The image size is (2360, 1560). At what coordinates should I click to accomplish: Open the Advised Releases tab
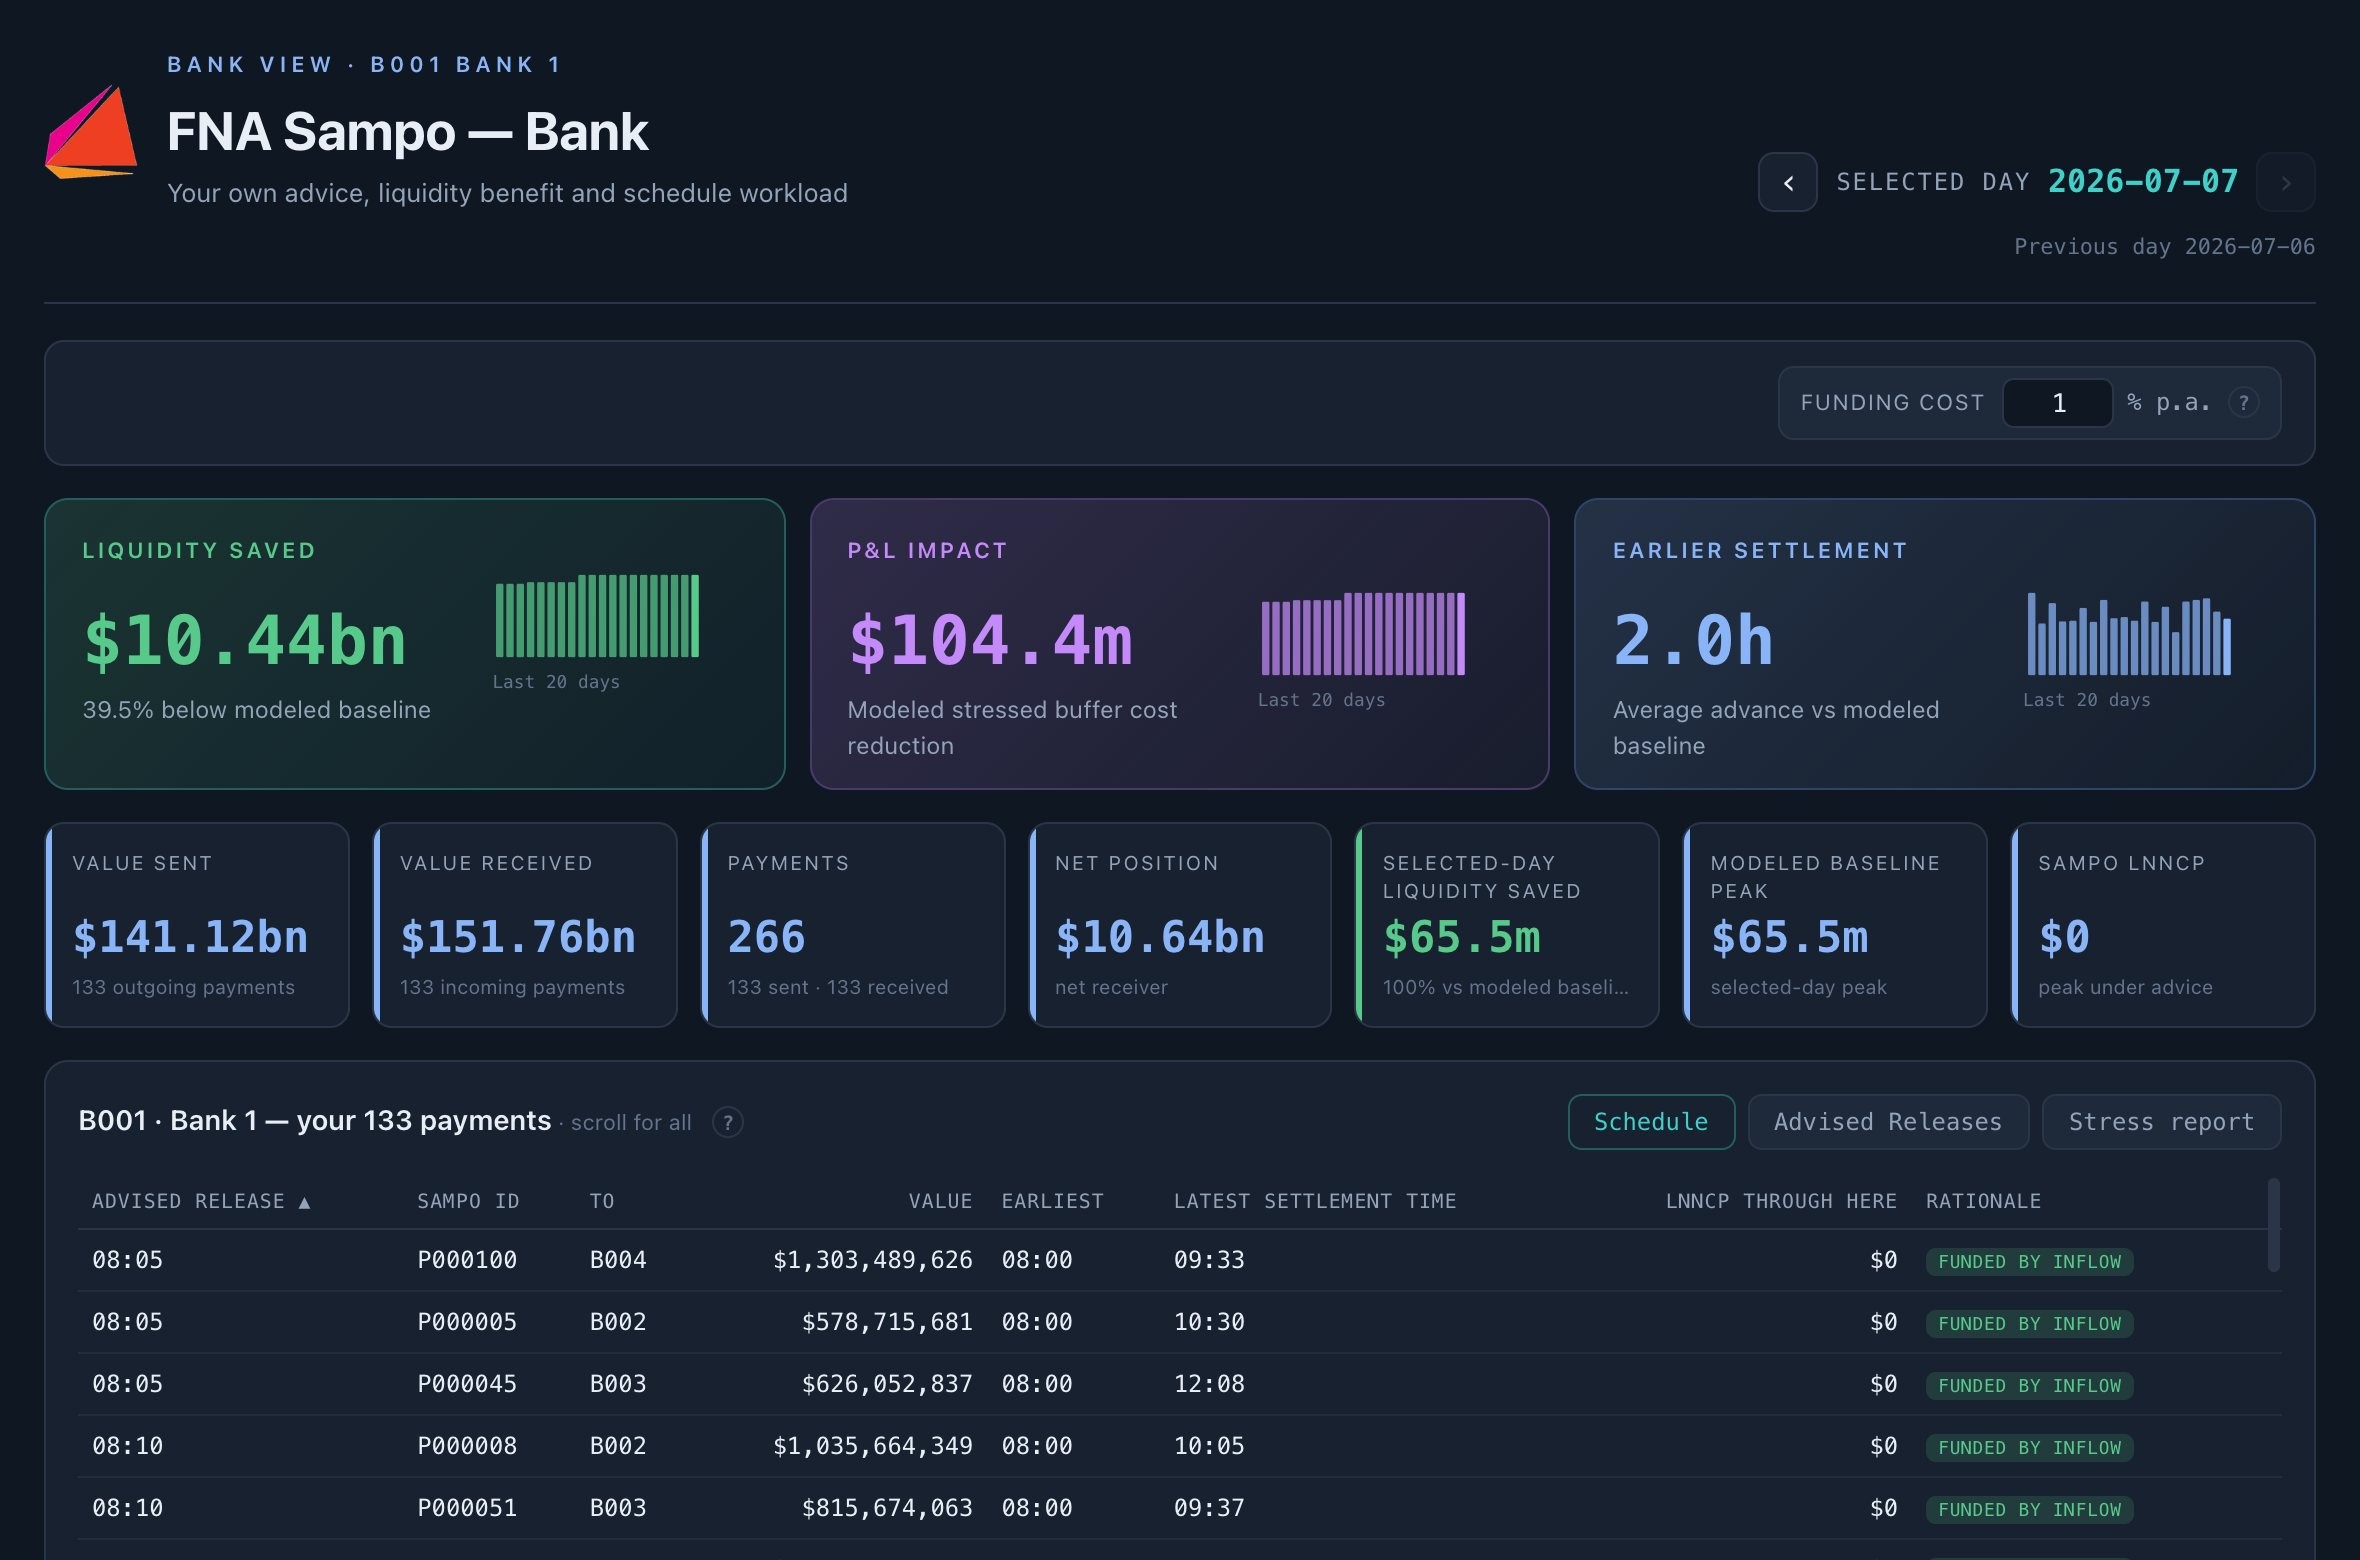[x=1888, y=1122]
